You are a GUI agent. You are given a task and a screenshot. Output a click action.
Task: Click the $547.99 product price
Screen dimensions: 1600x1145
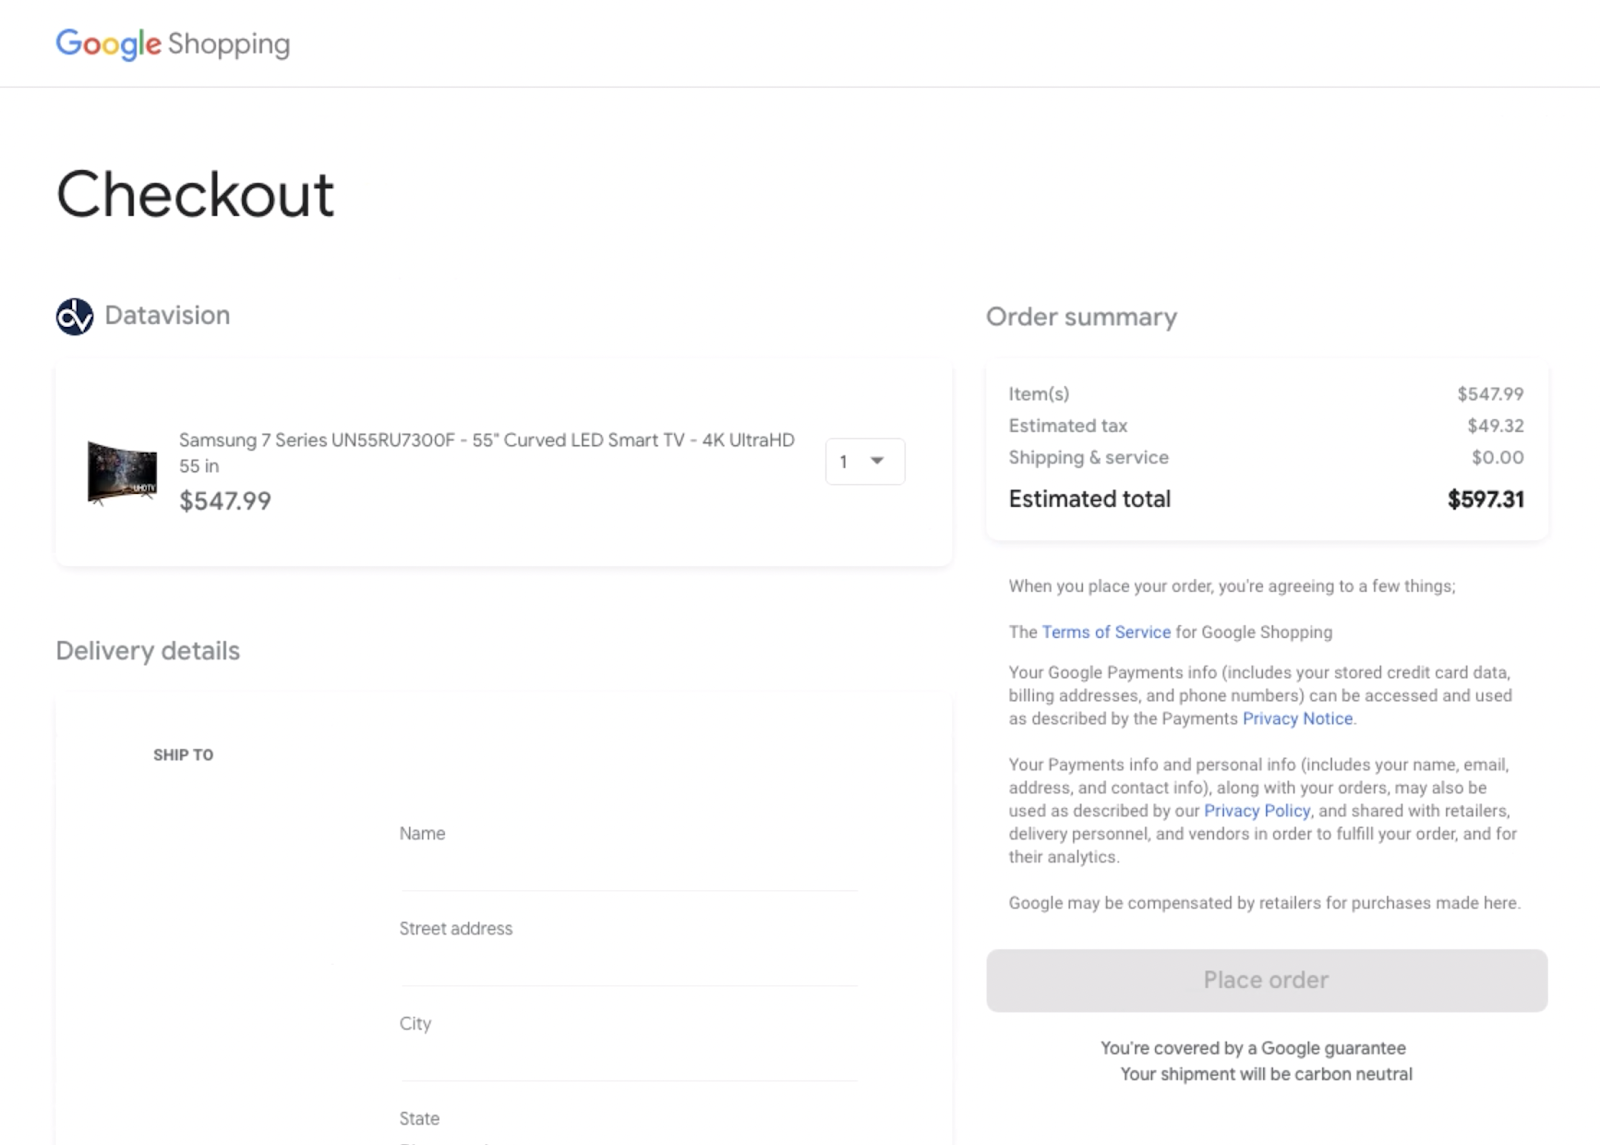[x=225, y=501]
